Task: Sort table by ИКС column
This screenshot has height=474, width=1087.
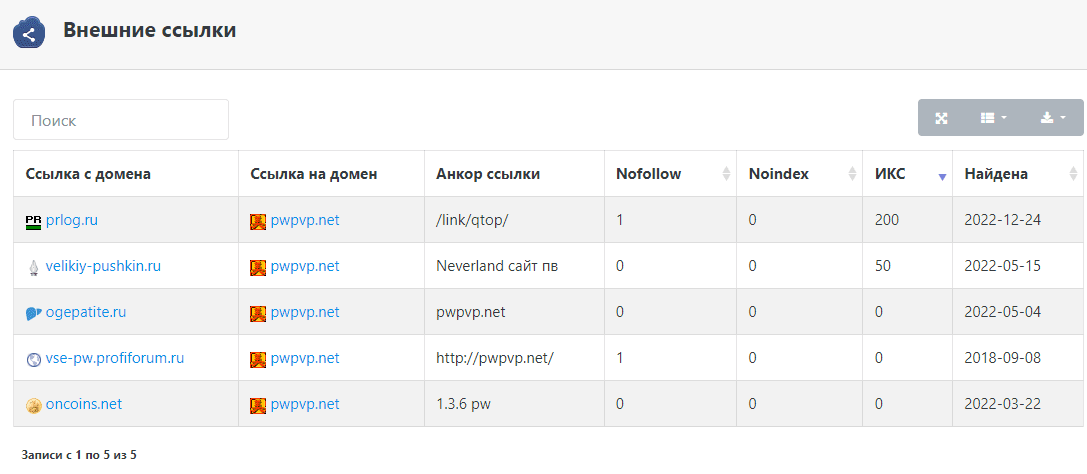Action: coord(906,174)
